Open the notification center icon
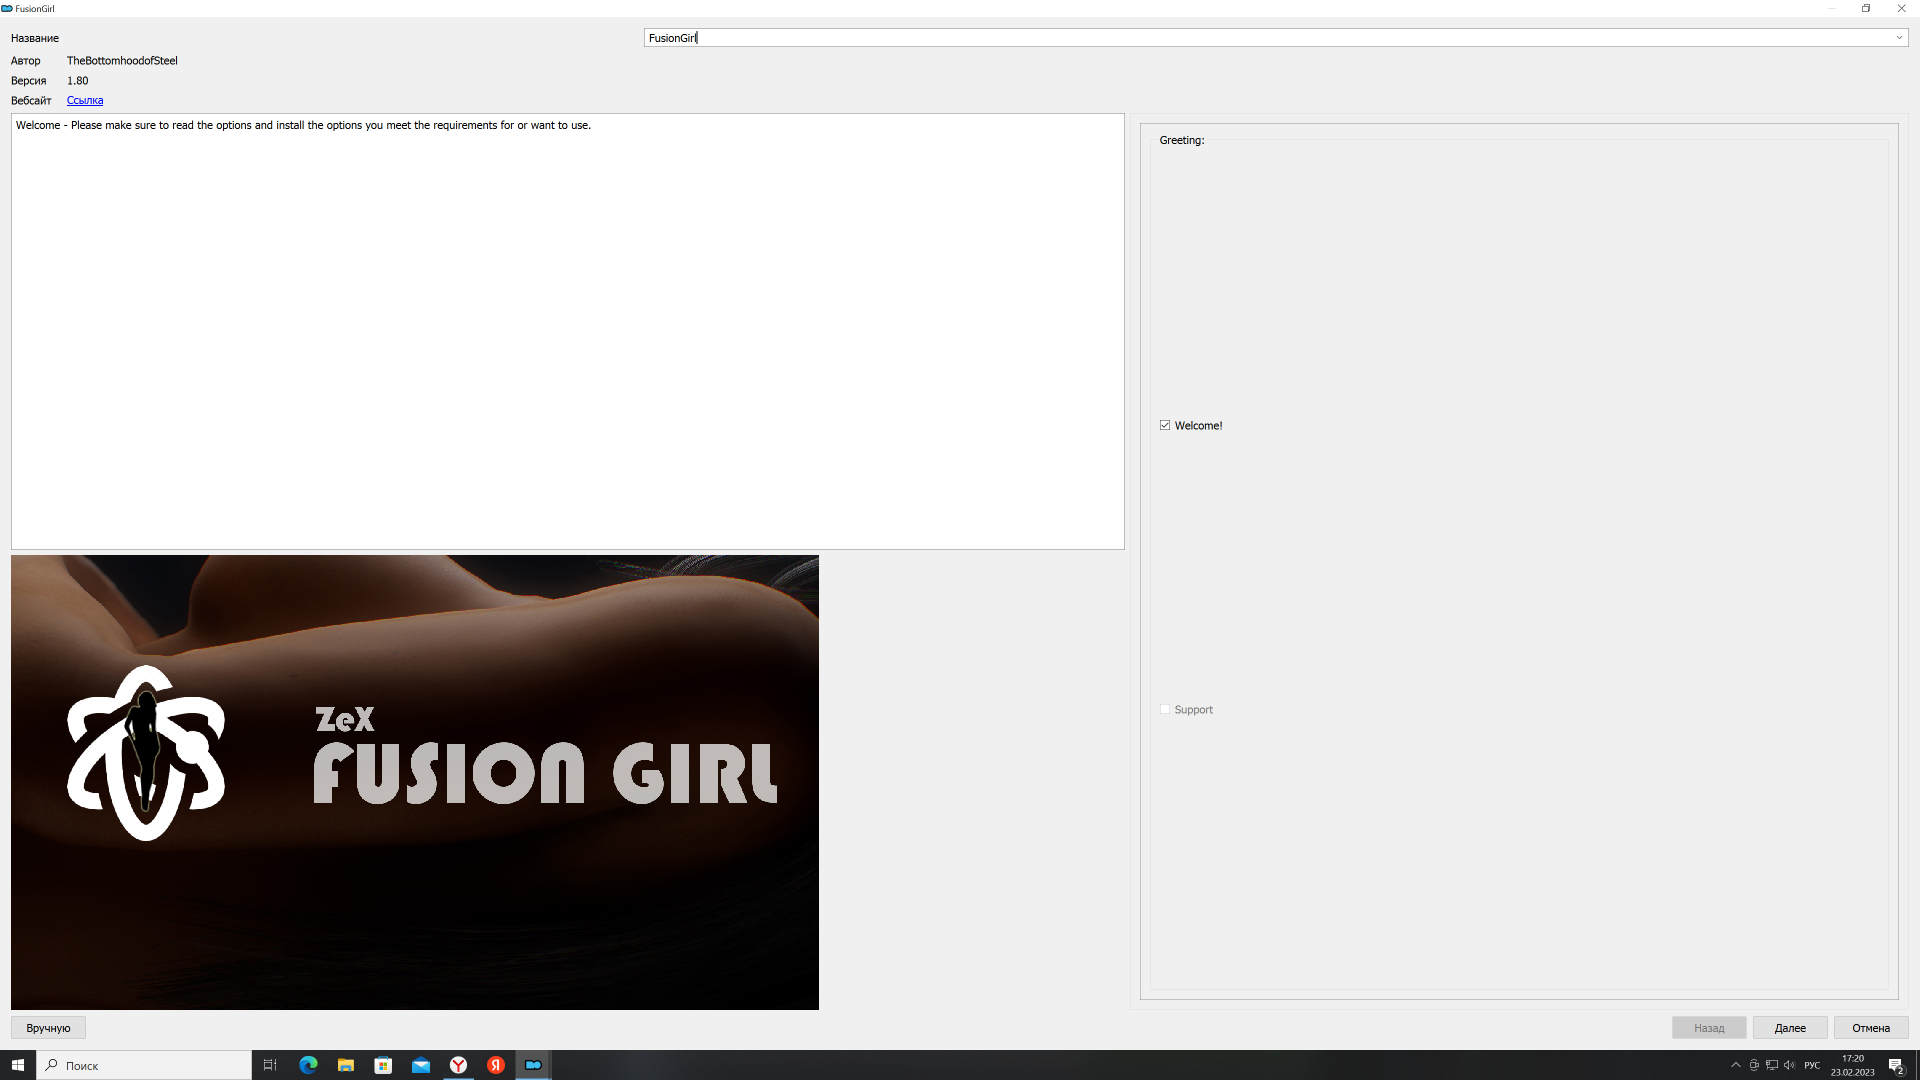The height and width of the screenshot is (1080, 1920). pos(1895,1065)
